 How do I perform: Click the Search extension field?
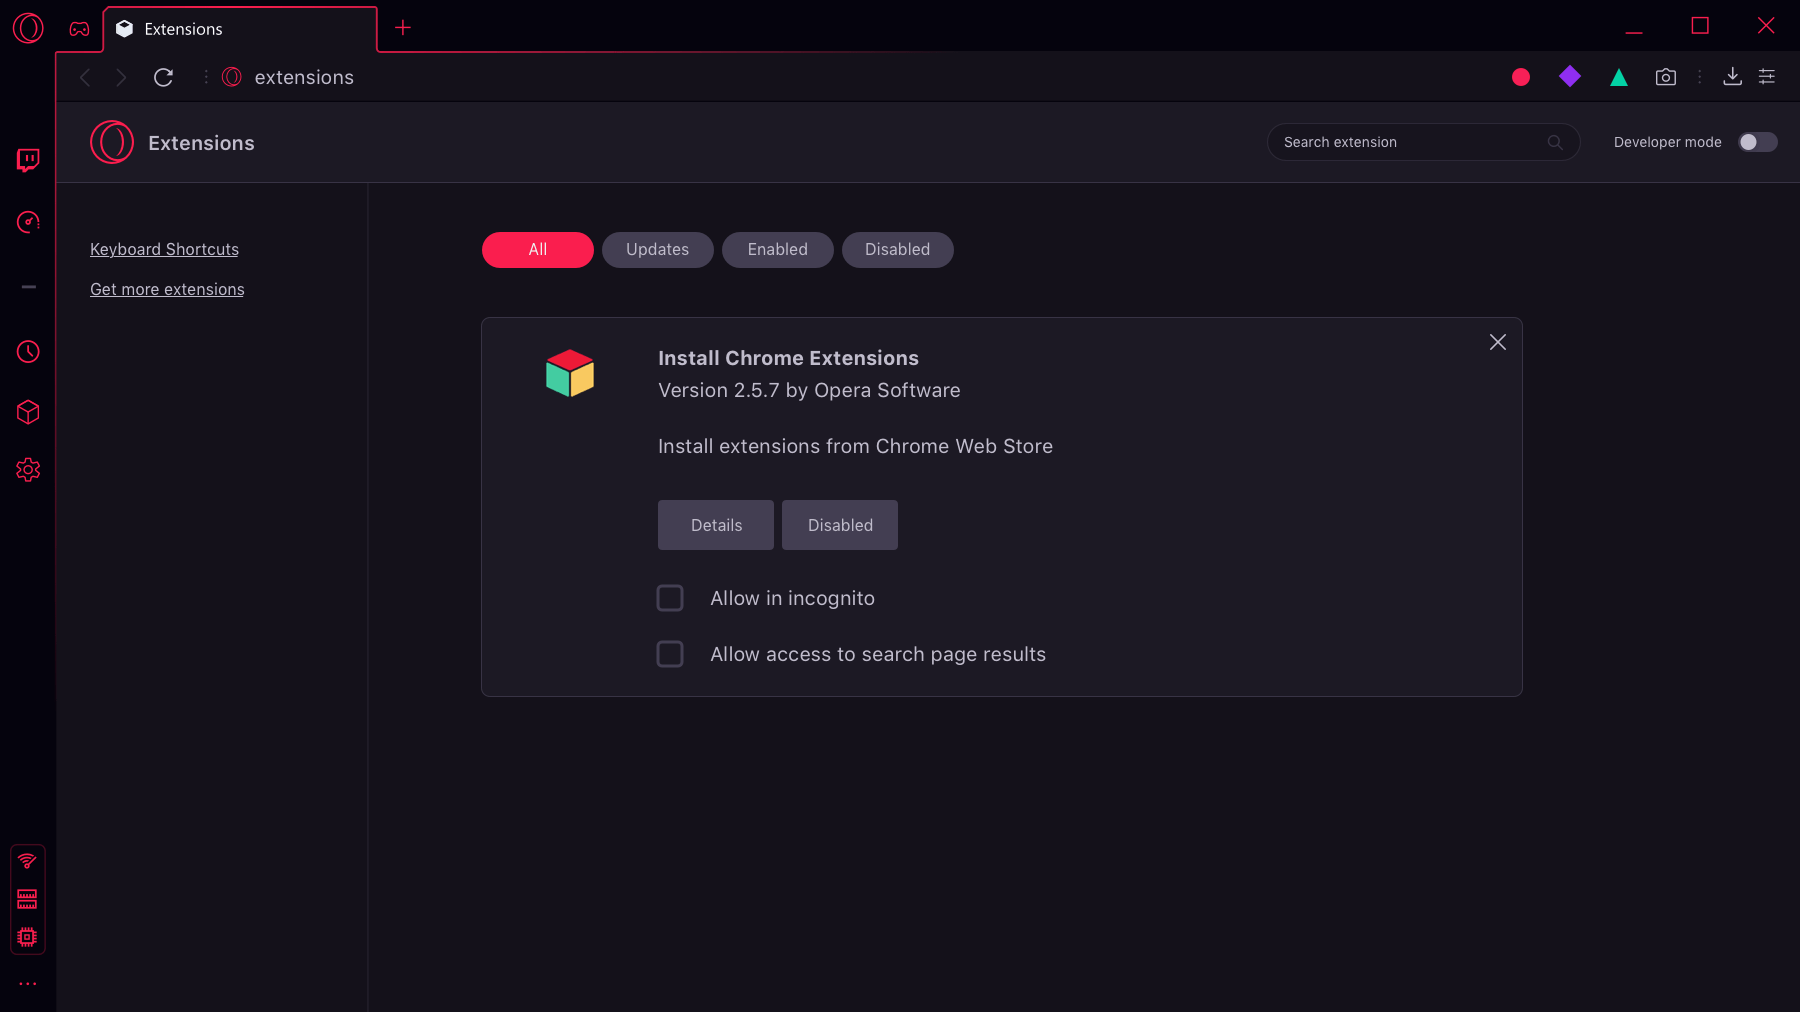click(1410, 142)
